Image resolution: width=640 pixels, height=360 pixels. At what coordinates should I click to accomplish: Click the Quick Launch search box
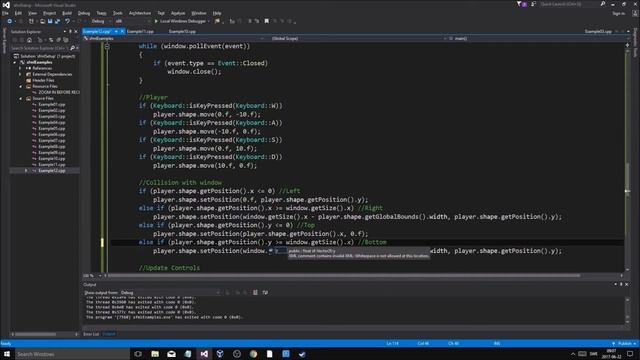[x=569, y=4]
